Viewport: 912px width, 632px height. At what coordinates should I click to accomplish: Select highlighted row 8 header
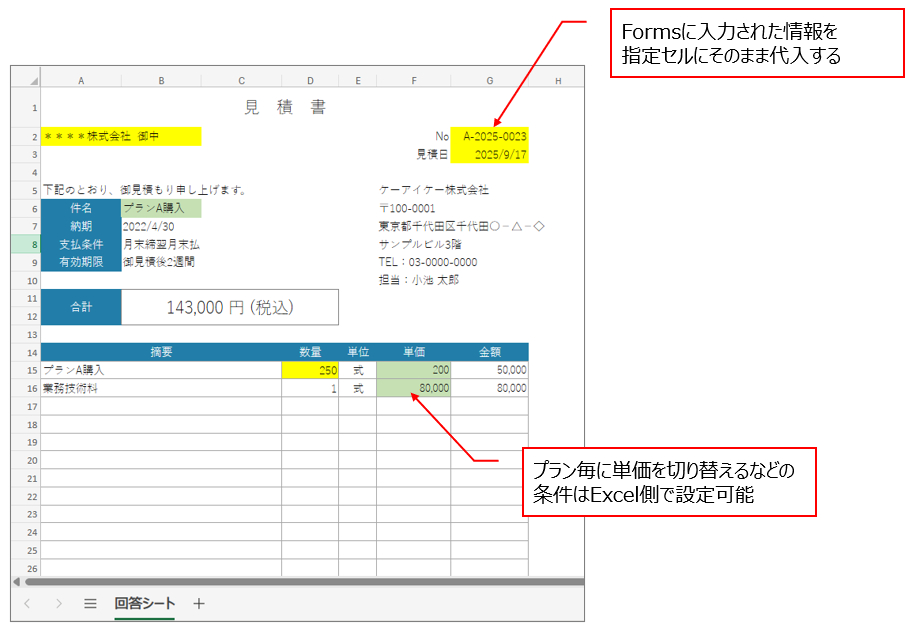(27, 244)
